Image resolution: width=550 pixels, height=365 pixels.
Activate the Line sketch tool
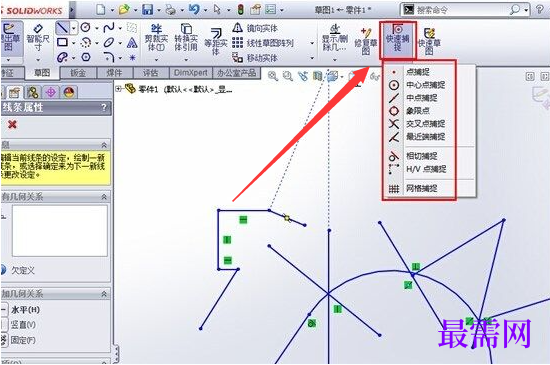[62, 27]
